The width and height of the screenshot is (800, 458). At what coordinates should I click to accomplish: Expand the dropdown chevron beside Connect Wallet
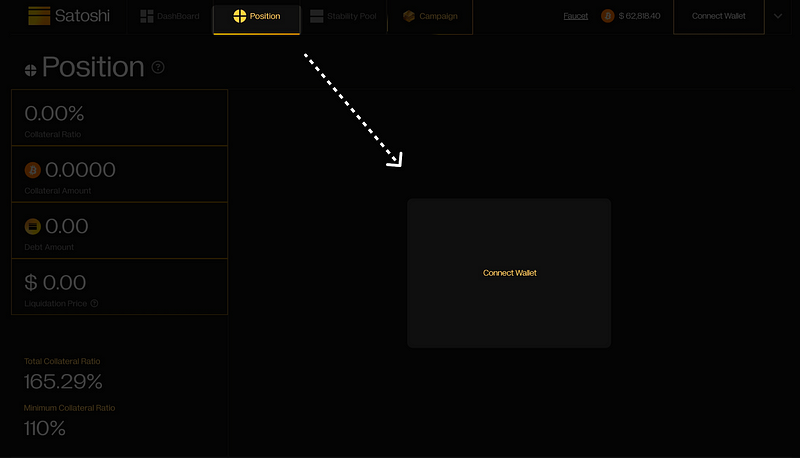[x=778, y=16]
